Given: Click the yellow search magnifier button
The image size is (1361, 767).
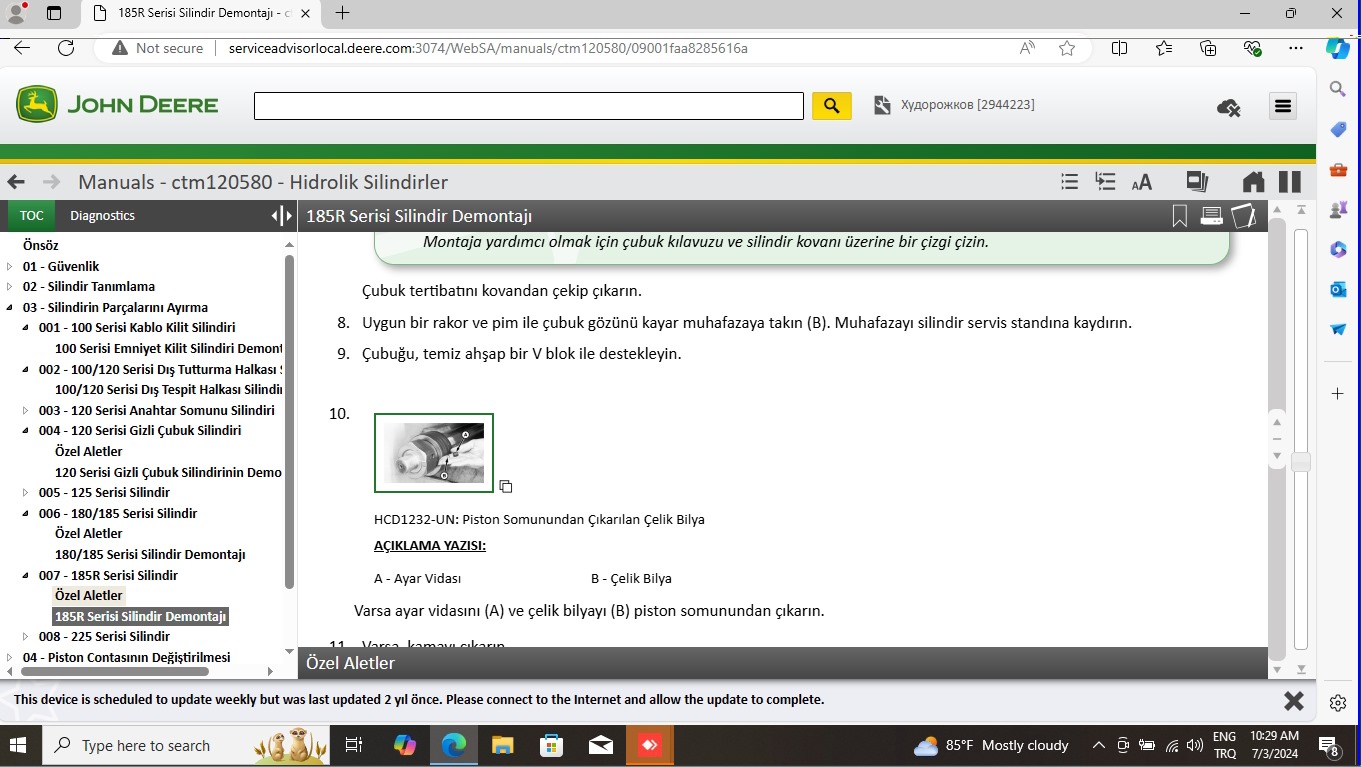Looking at the screenshot, I should tap(831, 105).
